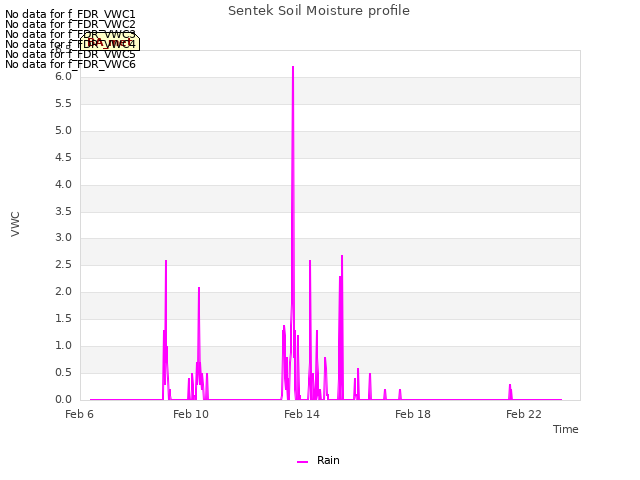Click the 1.0 y-axis tick label
Image resolution: width=640 pixels, height=480 pixels.
(63, 345)
